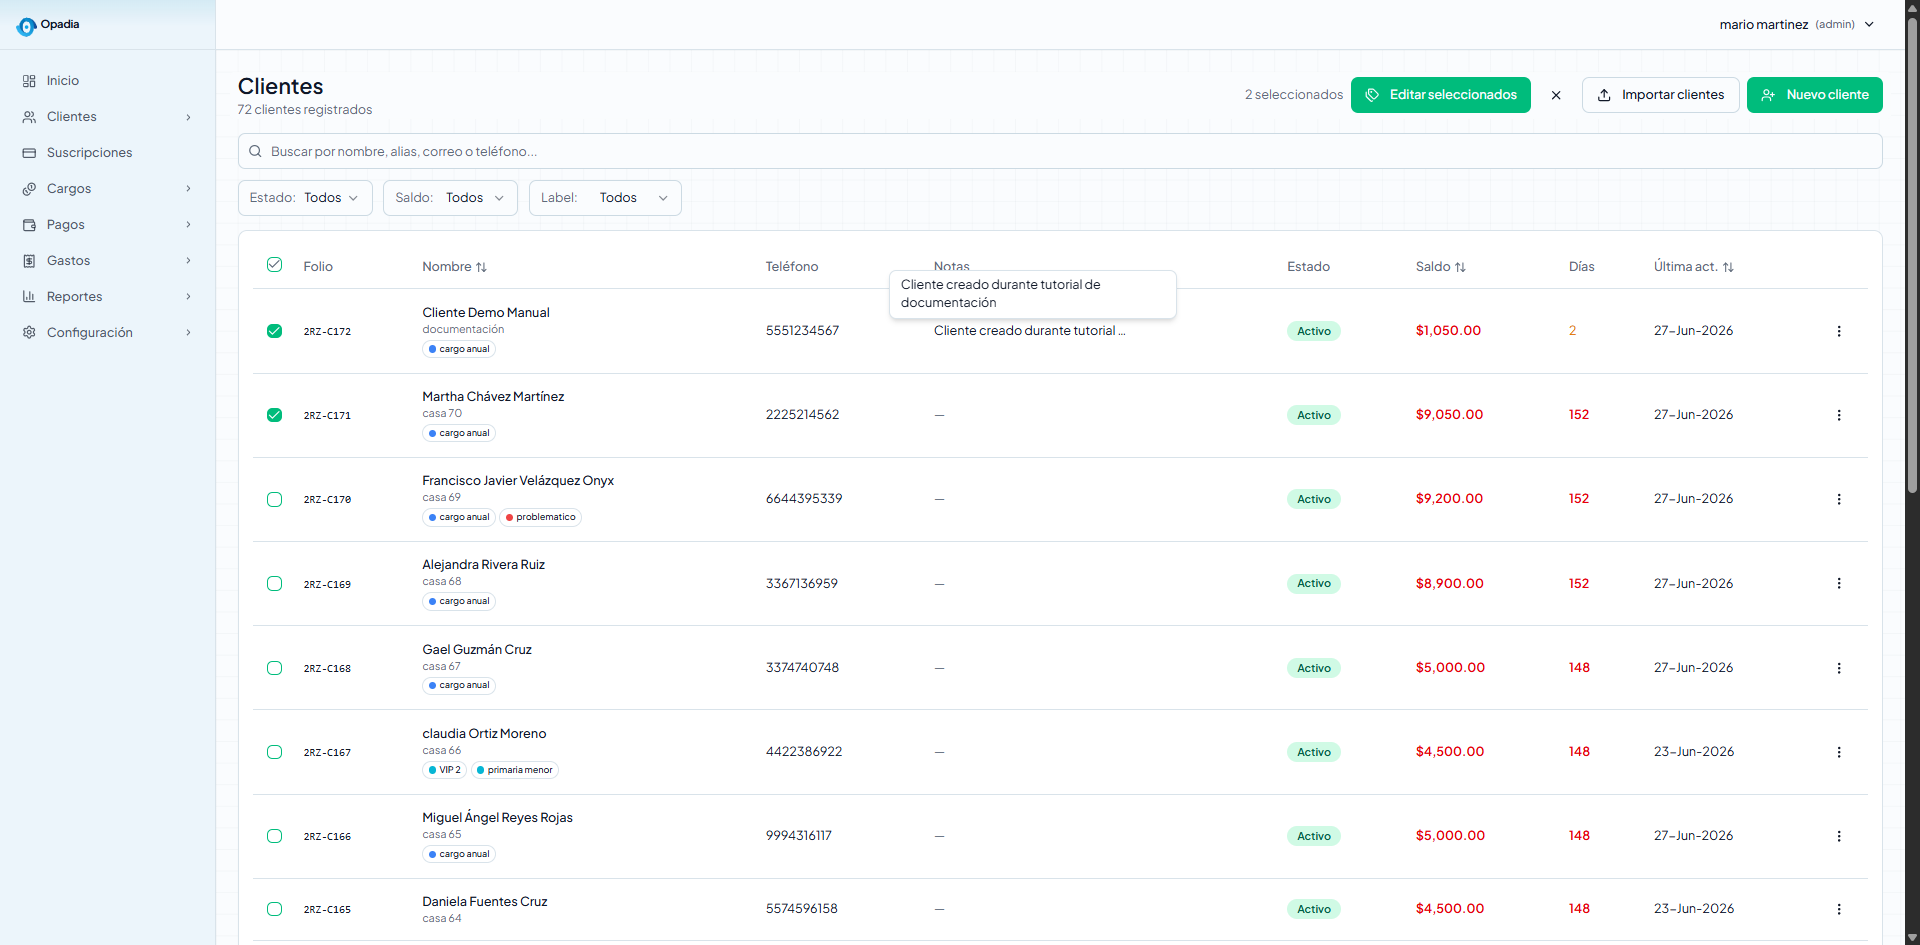Open the Label filter dropdown
This screenshot has height=945, width=1920.
605,198
